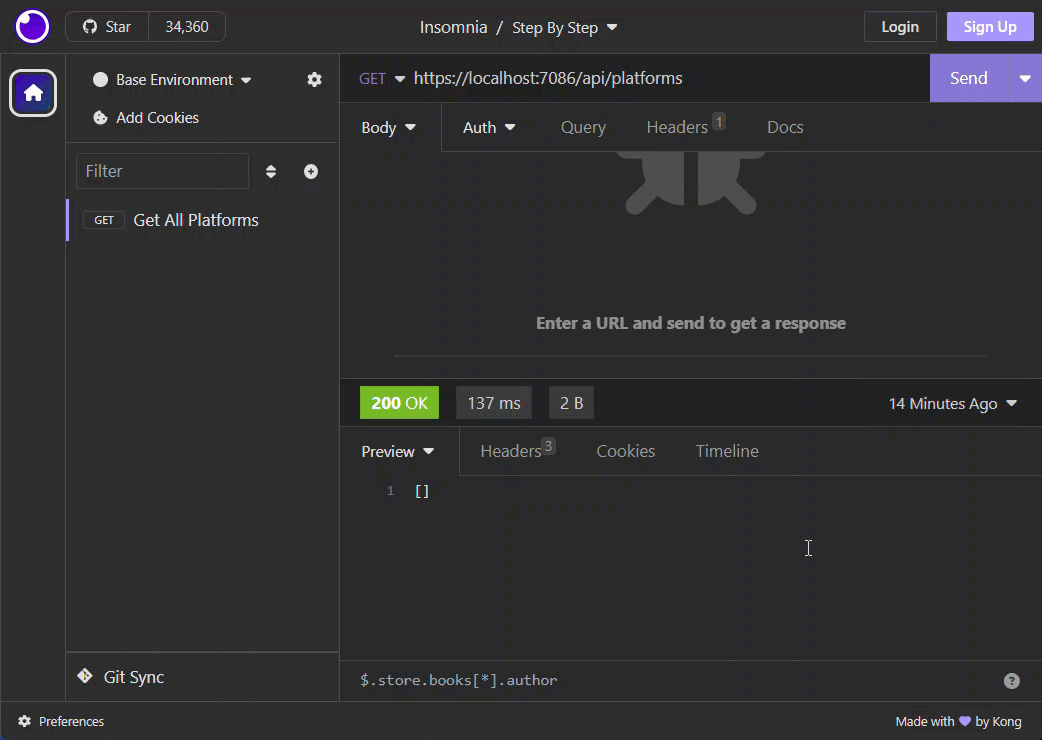This screenshot has height=740, width=1042.
Task: Click the Insomnia logo icon
Action: (32, 27)
